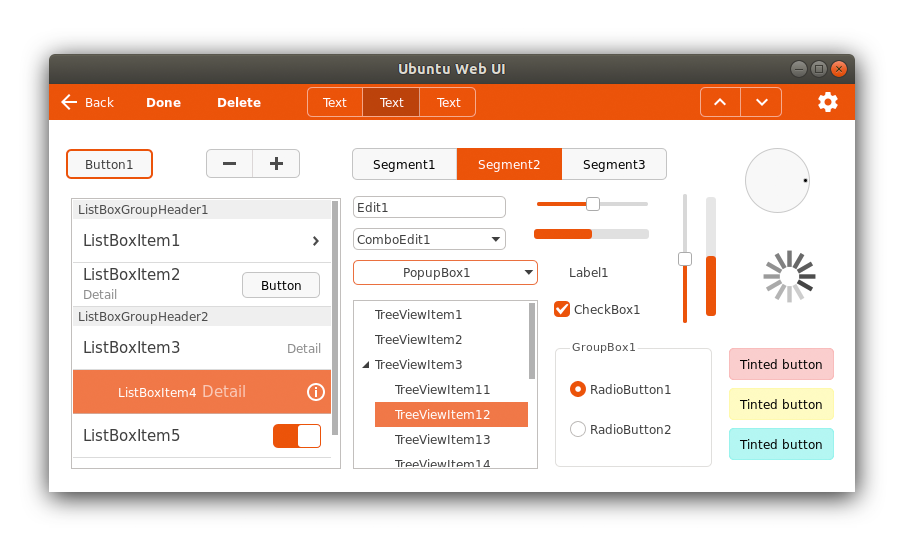Select TreeViewItem12
Viewport: 910px width, 551px height.
click(x=452, y=415)
